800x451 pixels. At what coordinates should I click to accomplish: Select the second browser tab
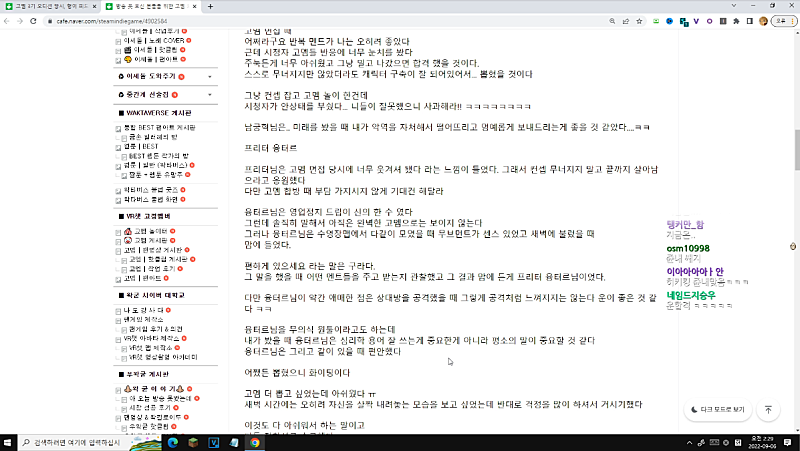point(151,7)
